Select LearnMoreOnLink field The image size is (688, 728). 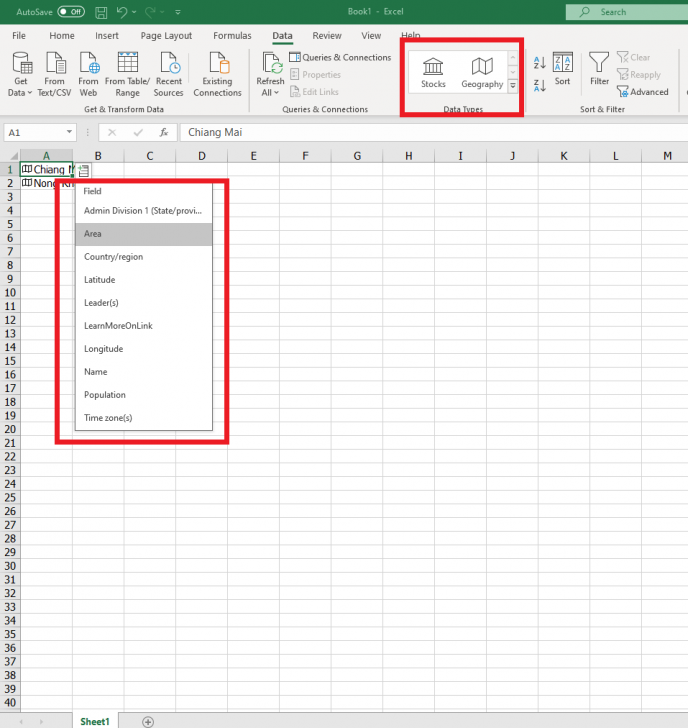tap(143, 326)
